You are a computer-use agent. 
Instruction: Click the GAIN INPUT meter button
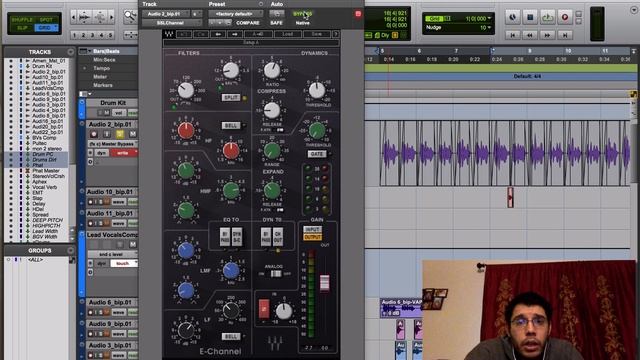tap(312, 230)
